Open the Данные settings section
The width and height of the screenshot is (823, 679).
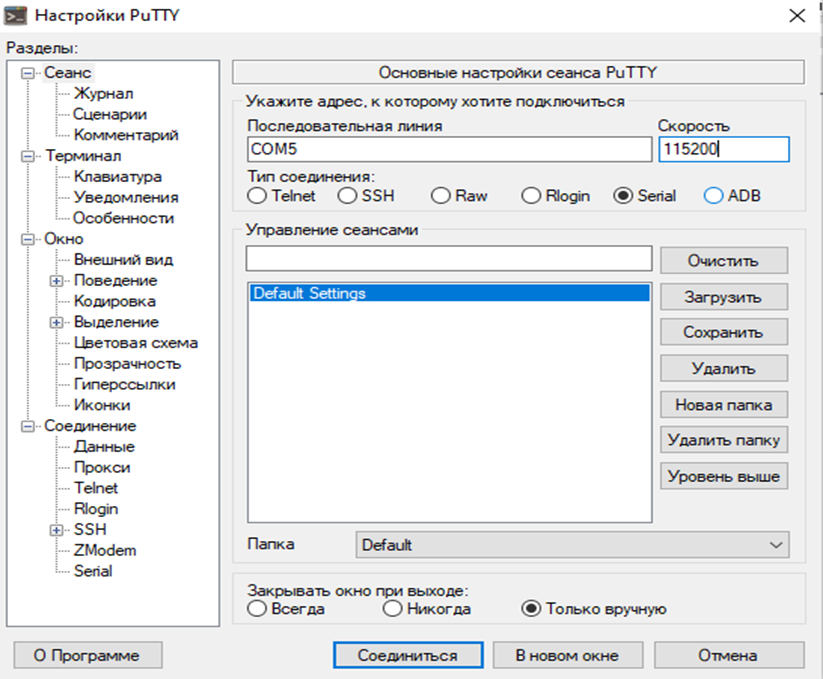pos(104,447)
